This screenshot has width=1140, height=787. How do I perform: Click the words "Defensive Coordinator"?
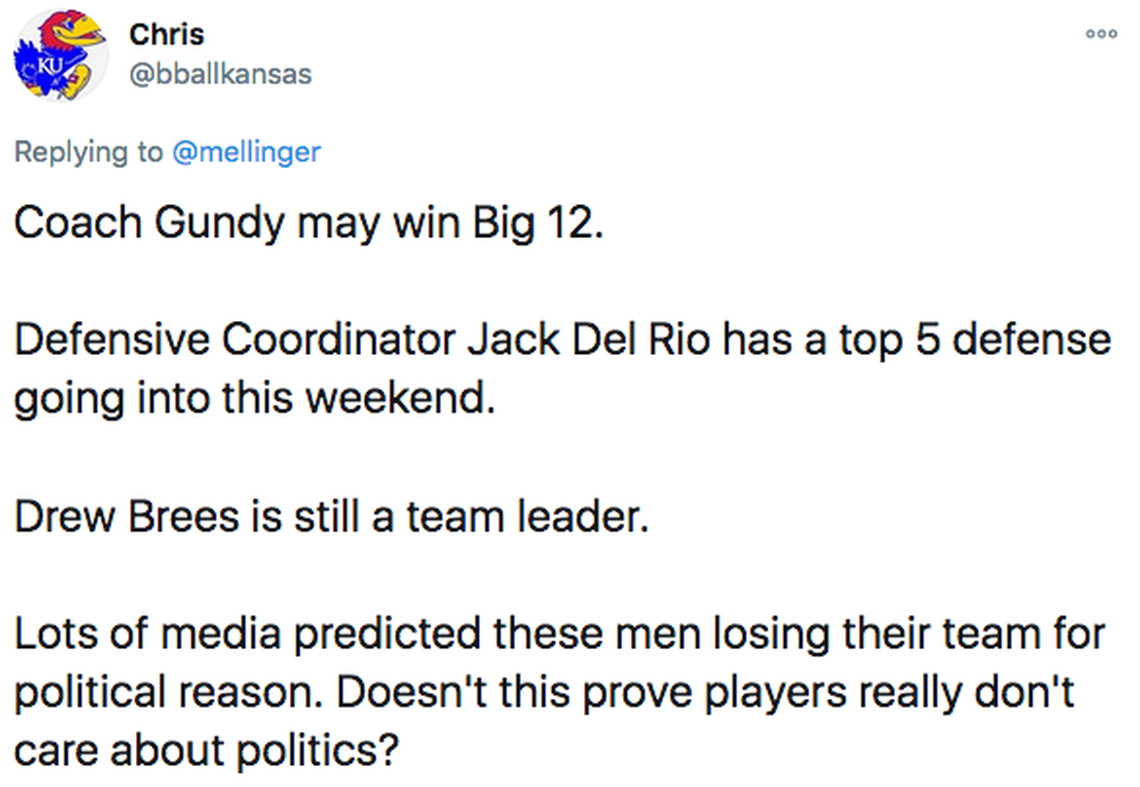[x=236, y=341]
